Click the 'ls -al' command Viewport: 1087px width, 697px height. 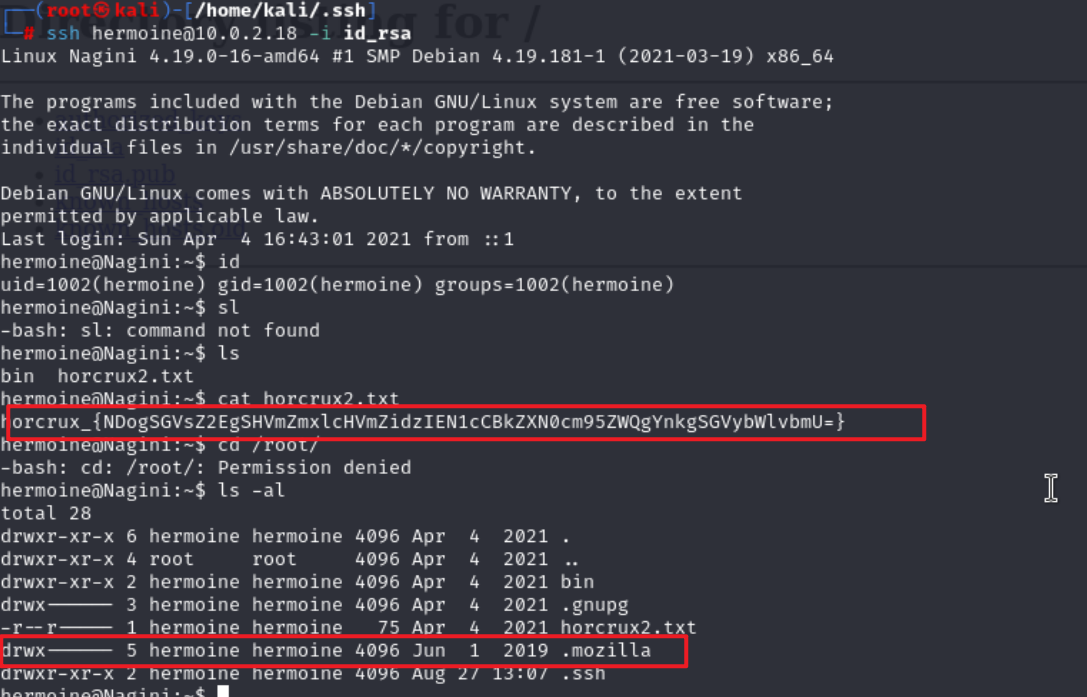coord(251,490)
